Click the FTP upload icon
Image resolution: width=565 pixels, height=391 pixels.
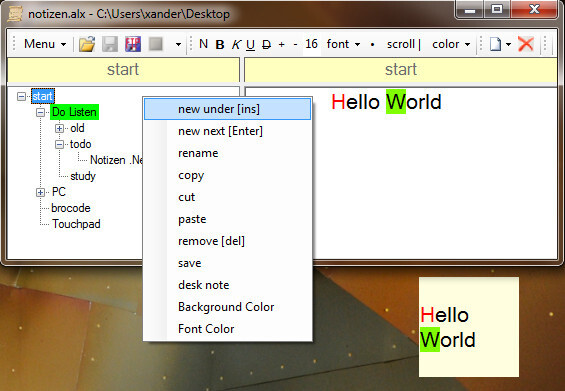point(133,44)
